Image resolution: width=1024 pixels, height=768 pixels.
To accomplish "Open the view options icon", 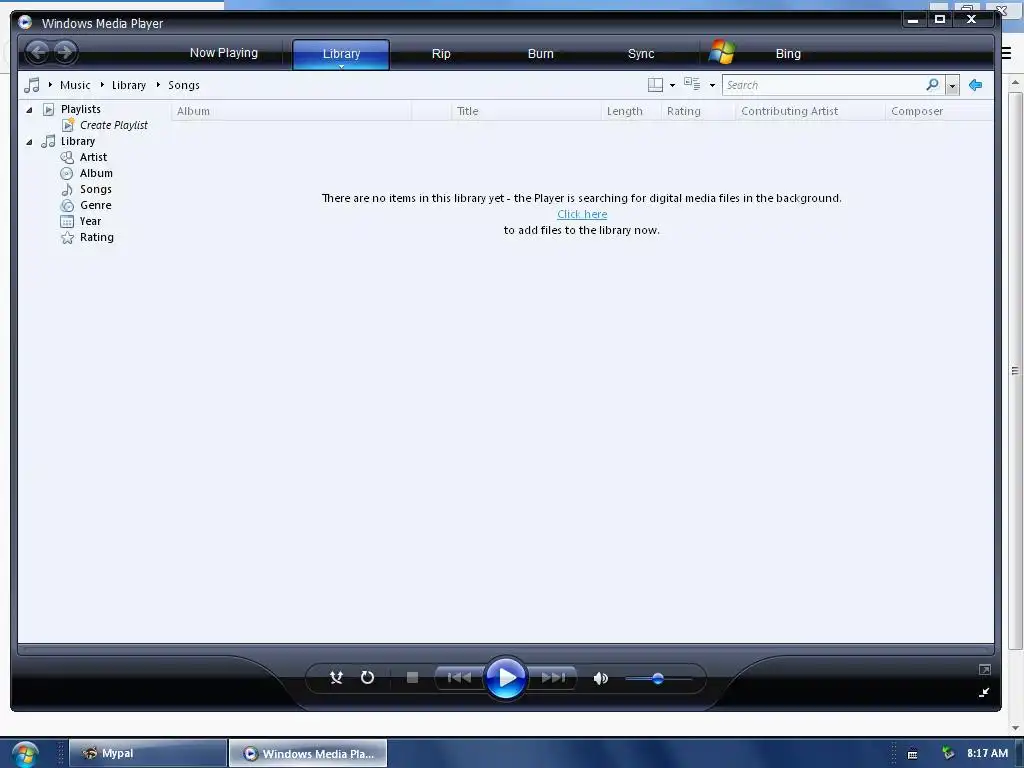I will 692,84.
